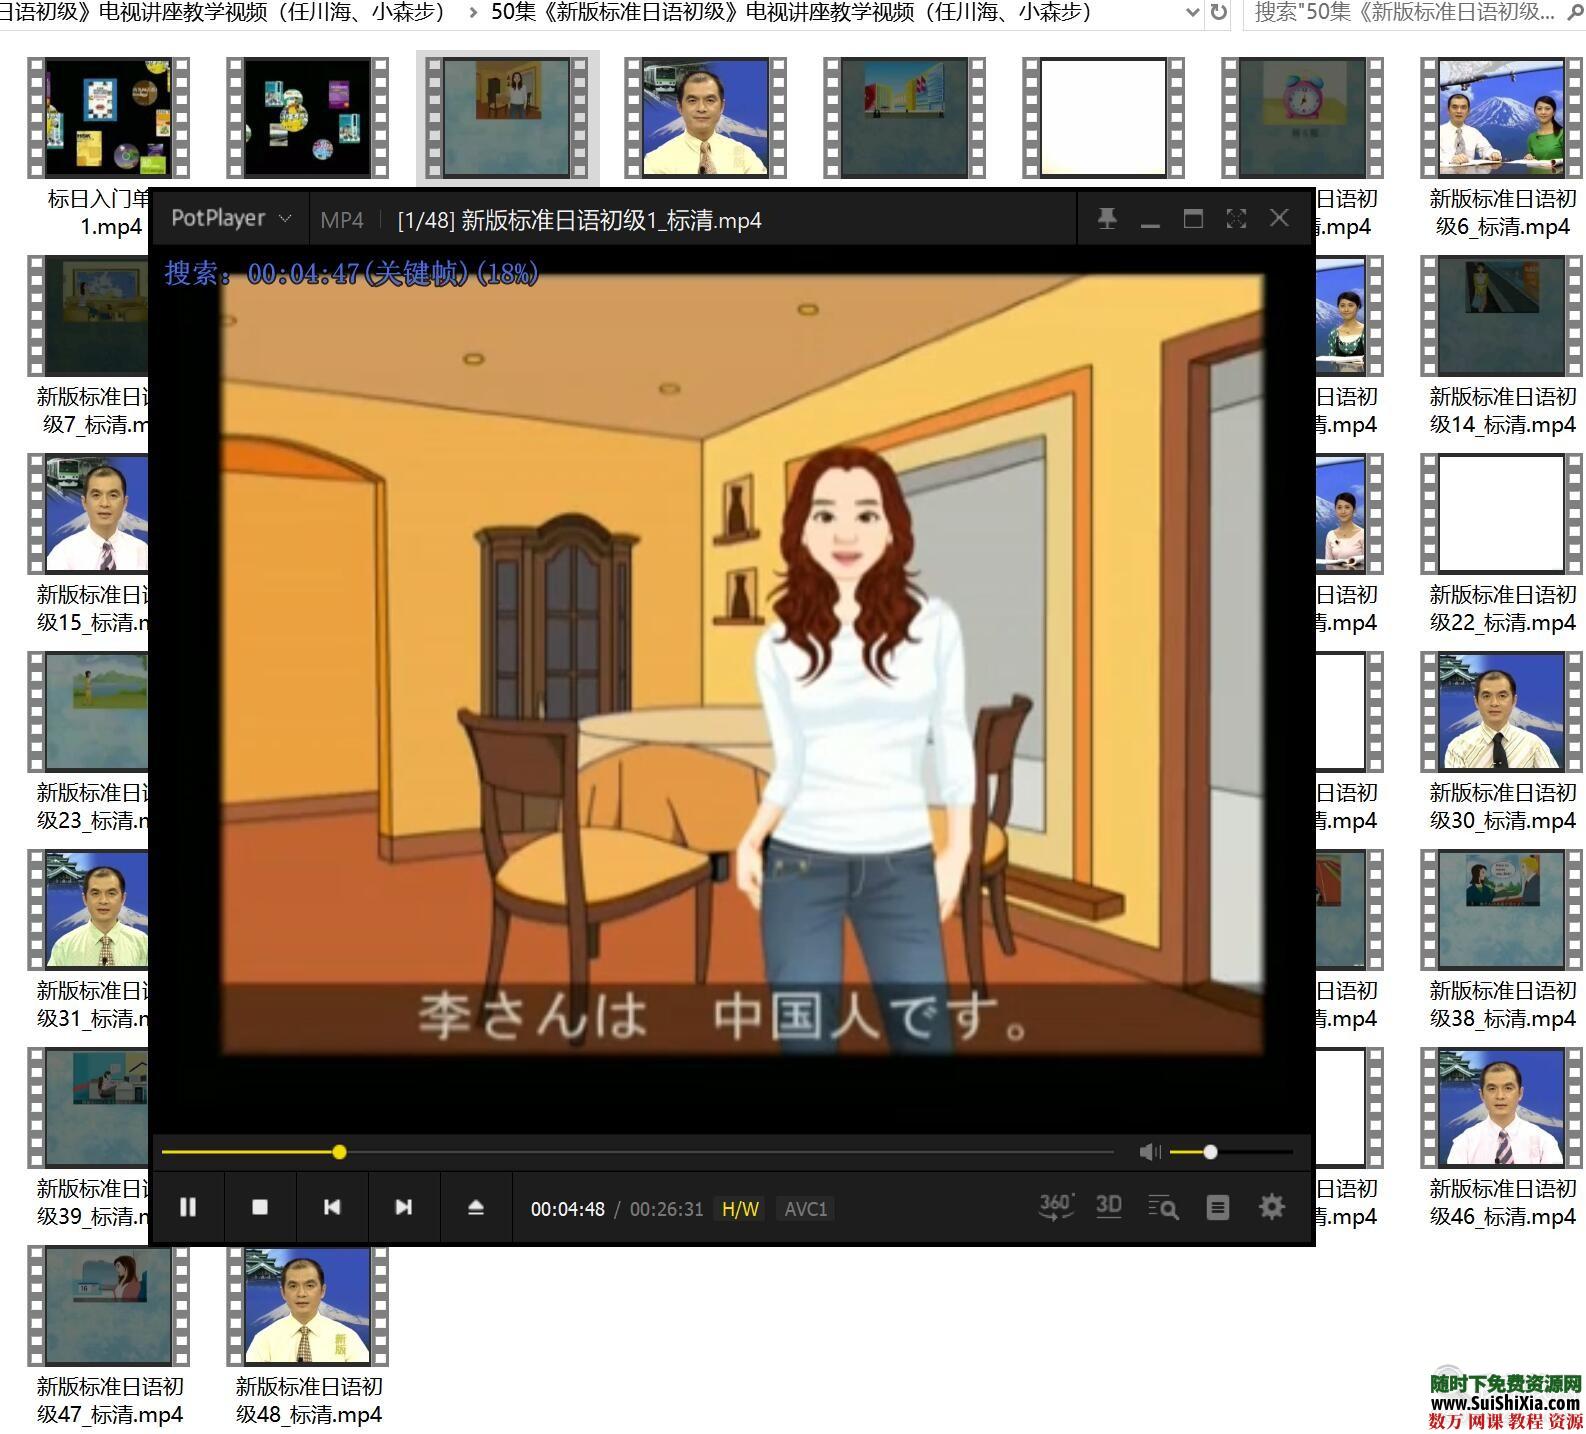
Task: Refresh the Explorer folder view
Action: [1218, 12]
